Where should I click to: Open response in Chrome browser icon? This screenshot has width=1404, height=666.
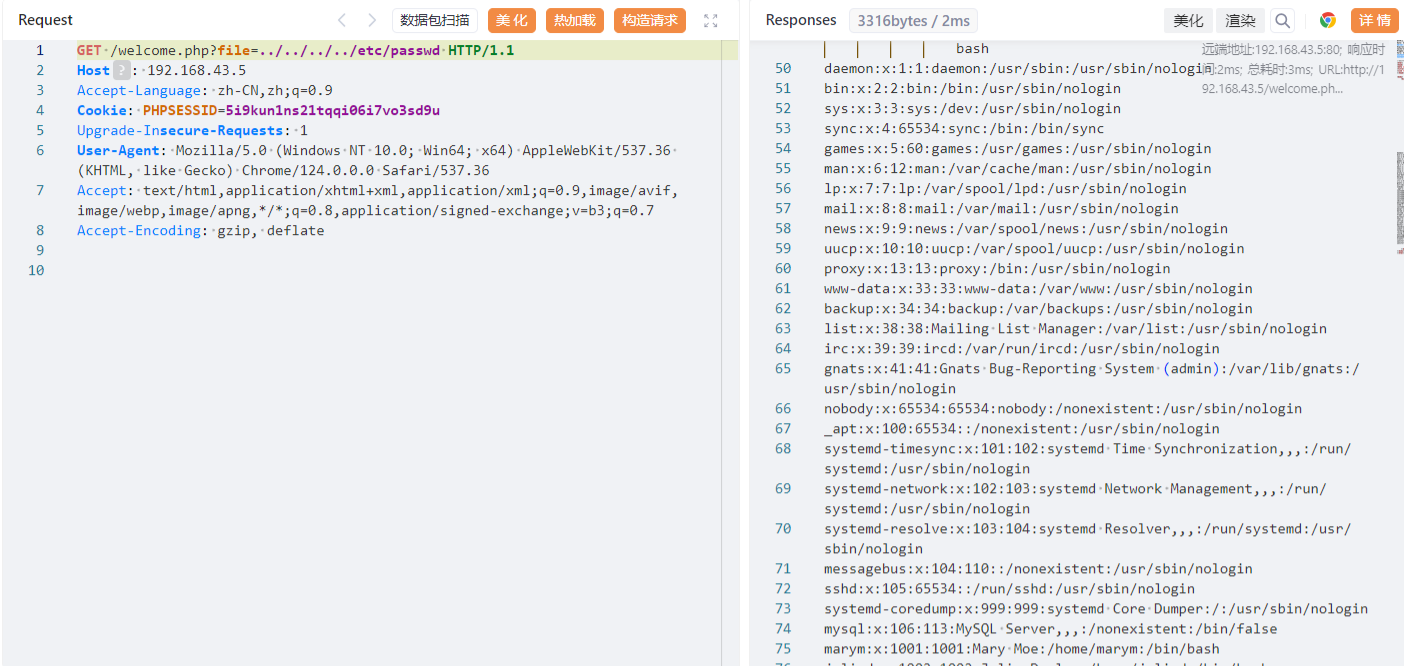click(1328, 20)
